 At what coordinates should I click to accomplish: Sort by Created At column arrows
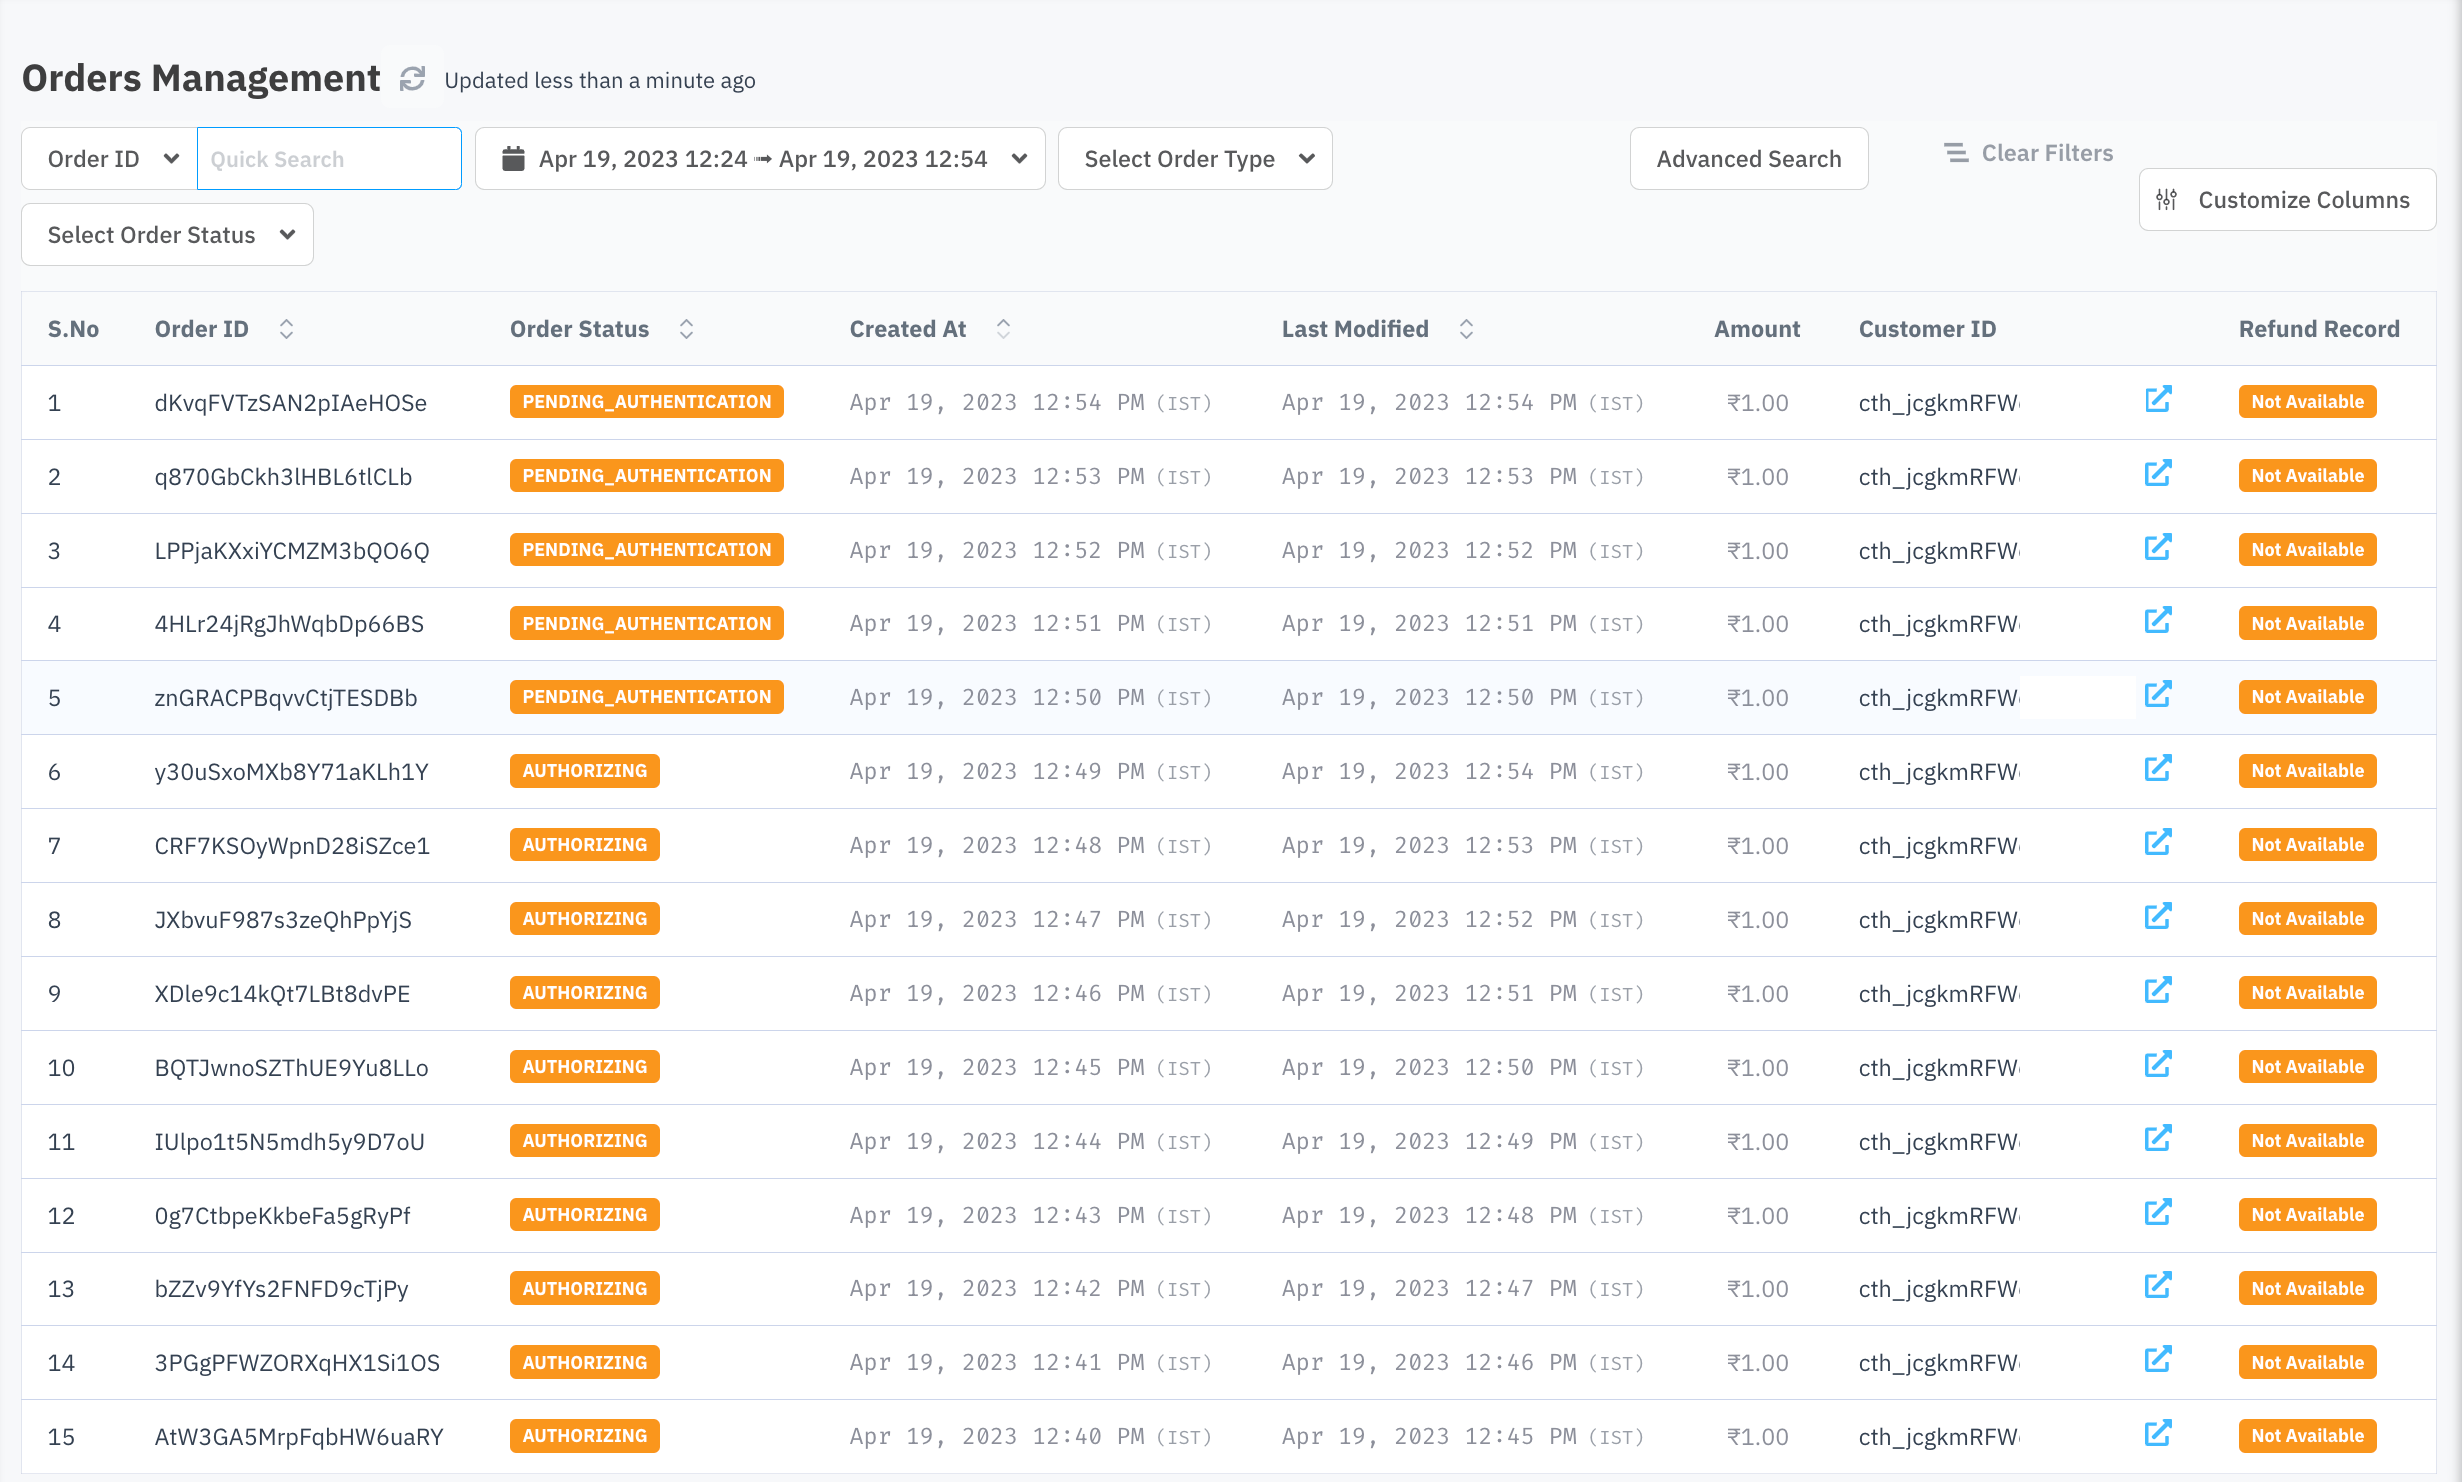pos(1003,329)
